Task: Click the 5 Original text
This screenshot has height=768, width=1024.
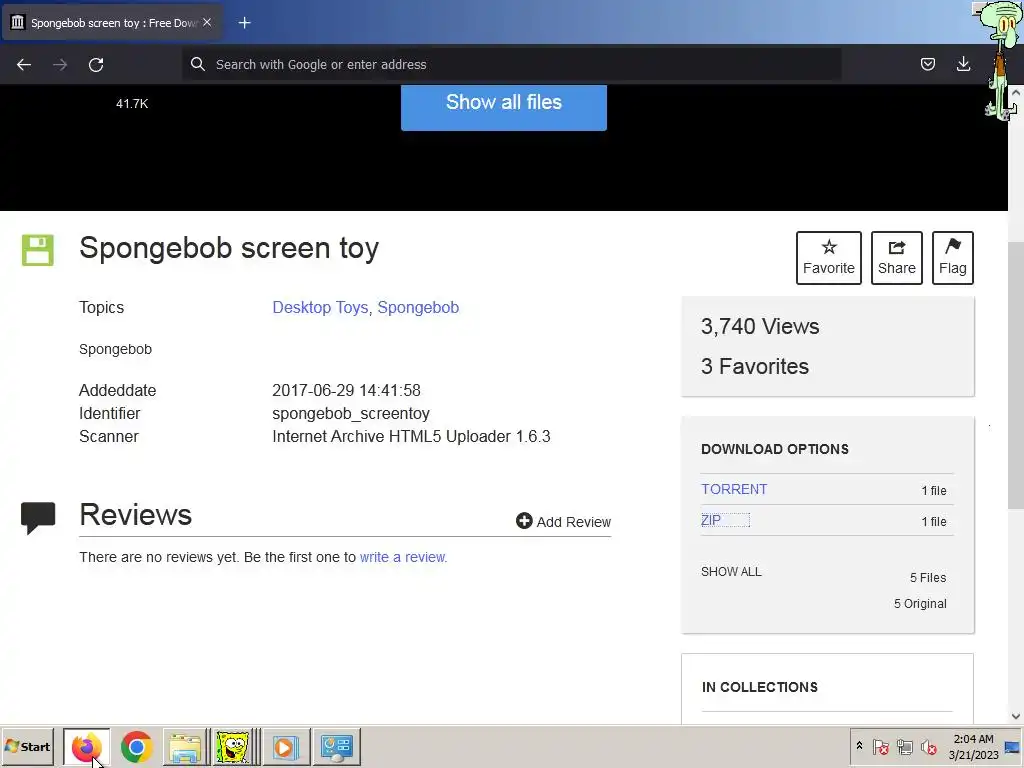Action: (920, 603)
